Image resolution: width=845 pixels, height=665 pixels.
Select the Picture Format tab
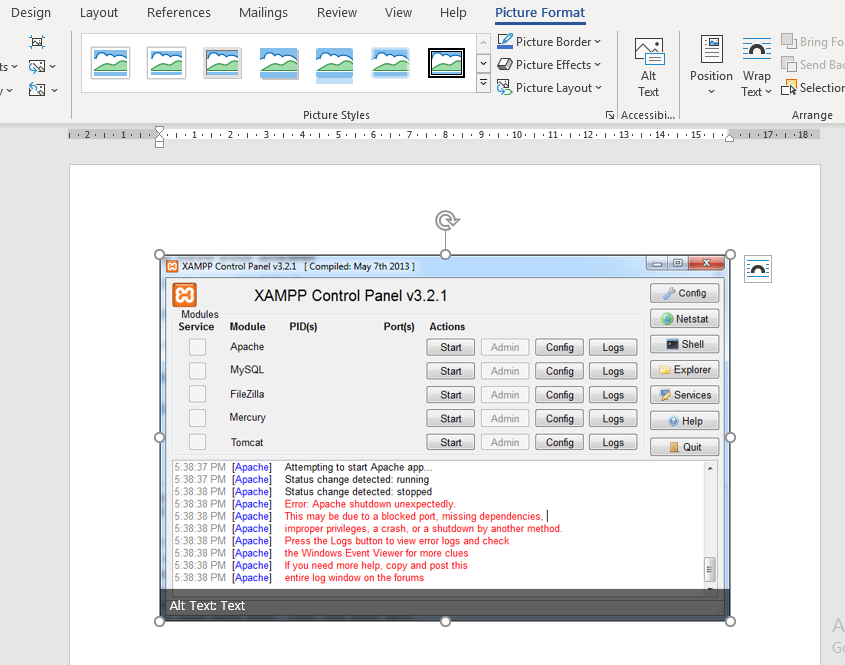click(x=540, y=12)
